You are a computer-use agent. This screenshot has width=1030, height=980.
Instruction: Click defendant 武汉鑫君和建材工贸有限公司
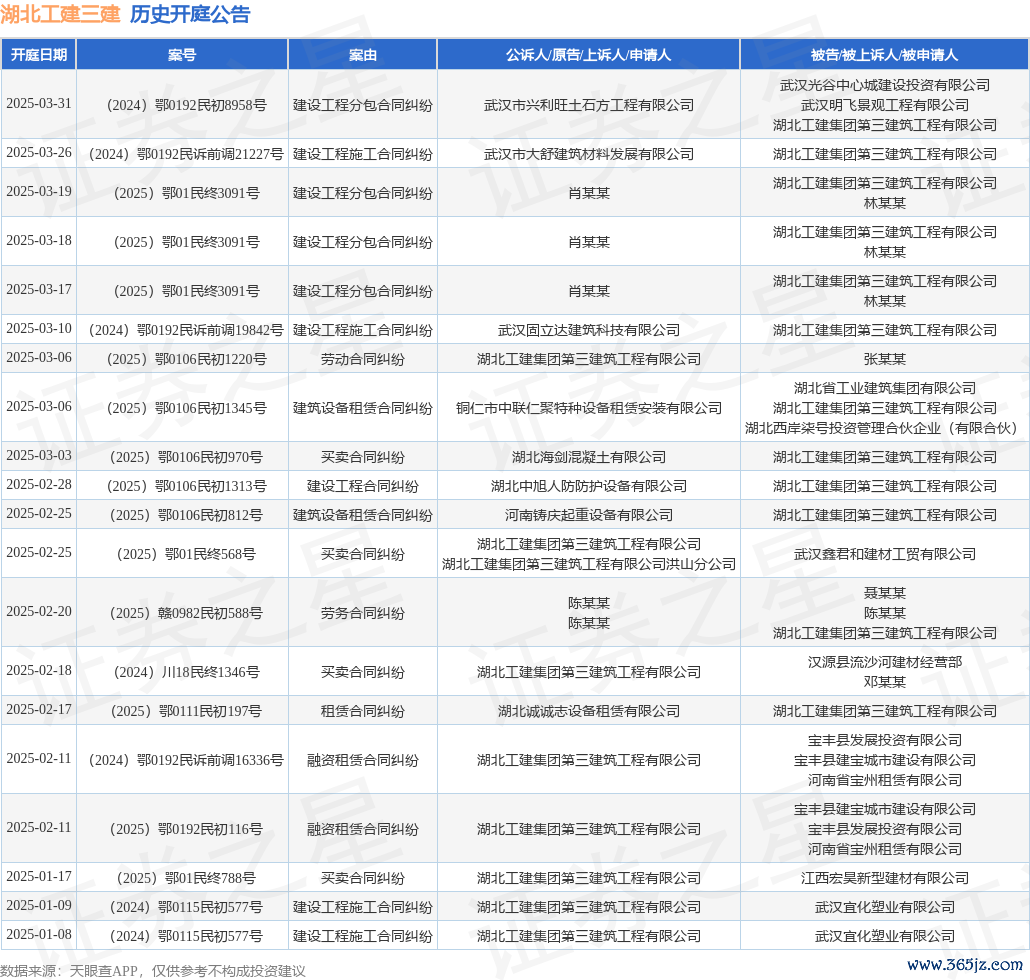click(x=884, y=554)
